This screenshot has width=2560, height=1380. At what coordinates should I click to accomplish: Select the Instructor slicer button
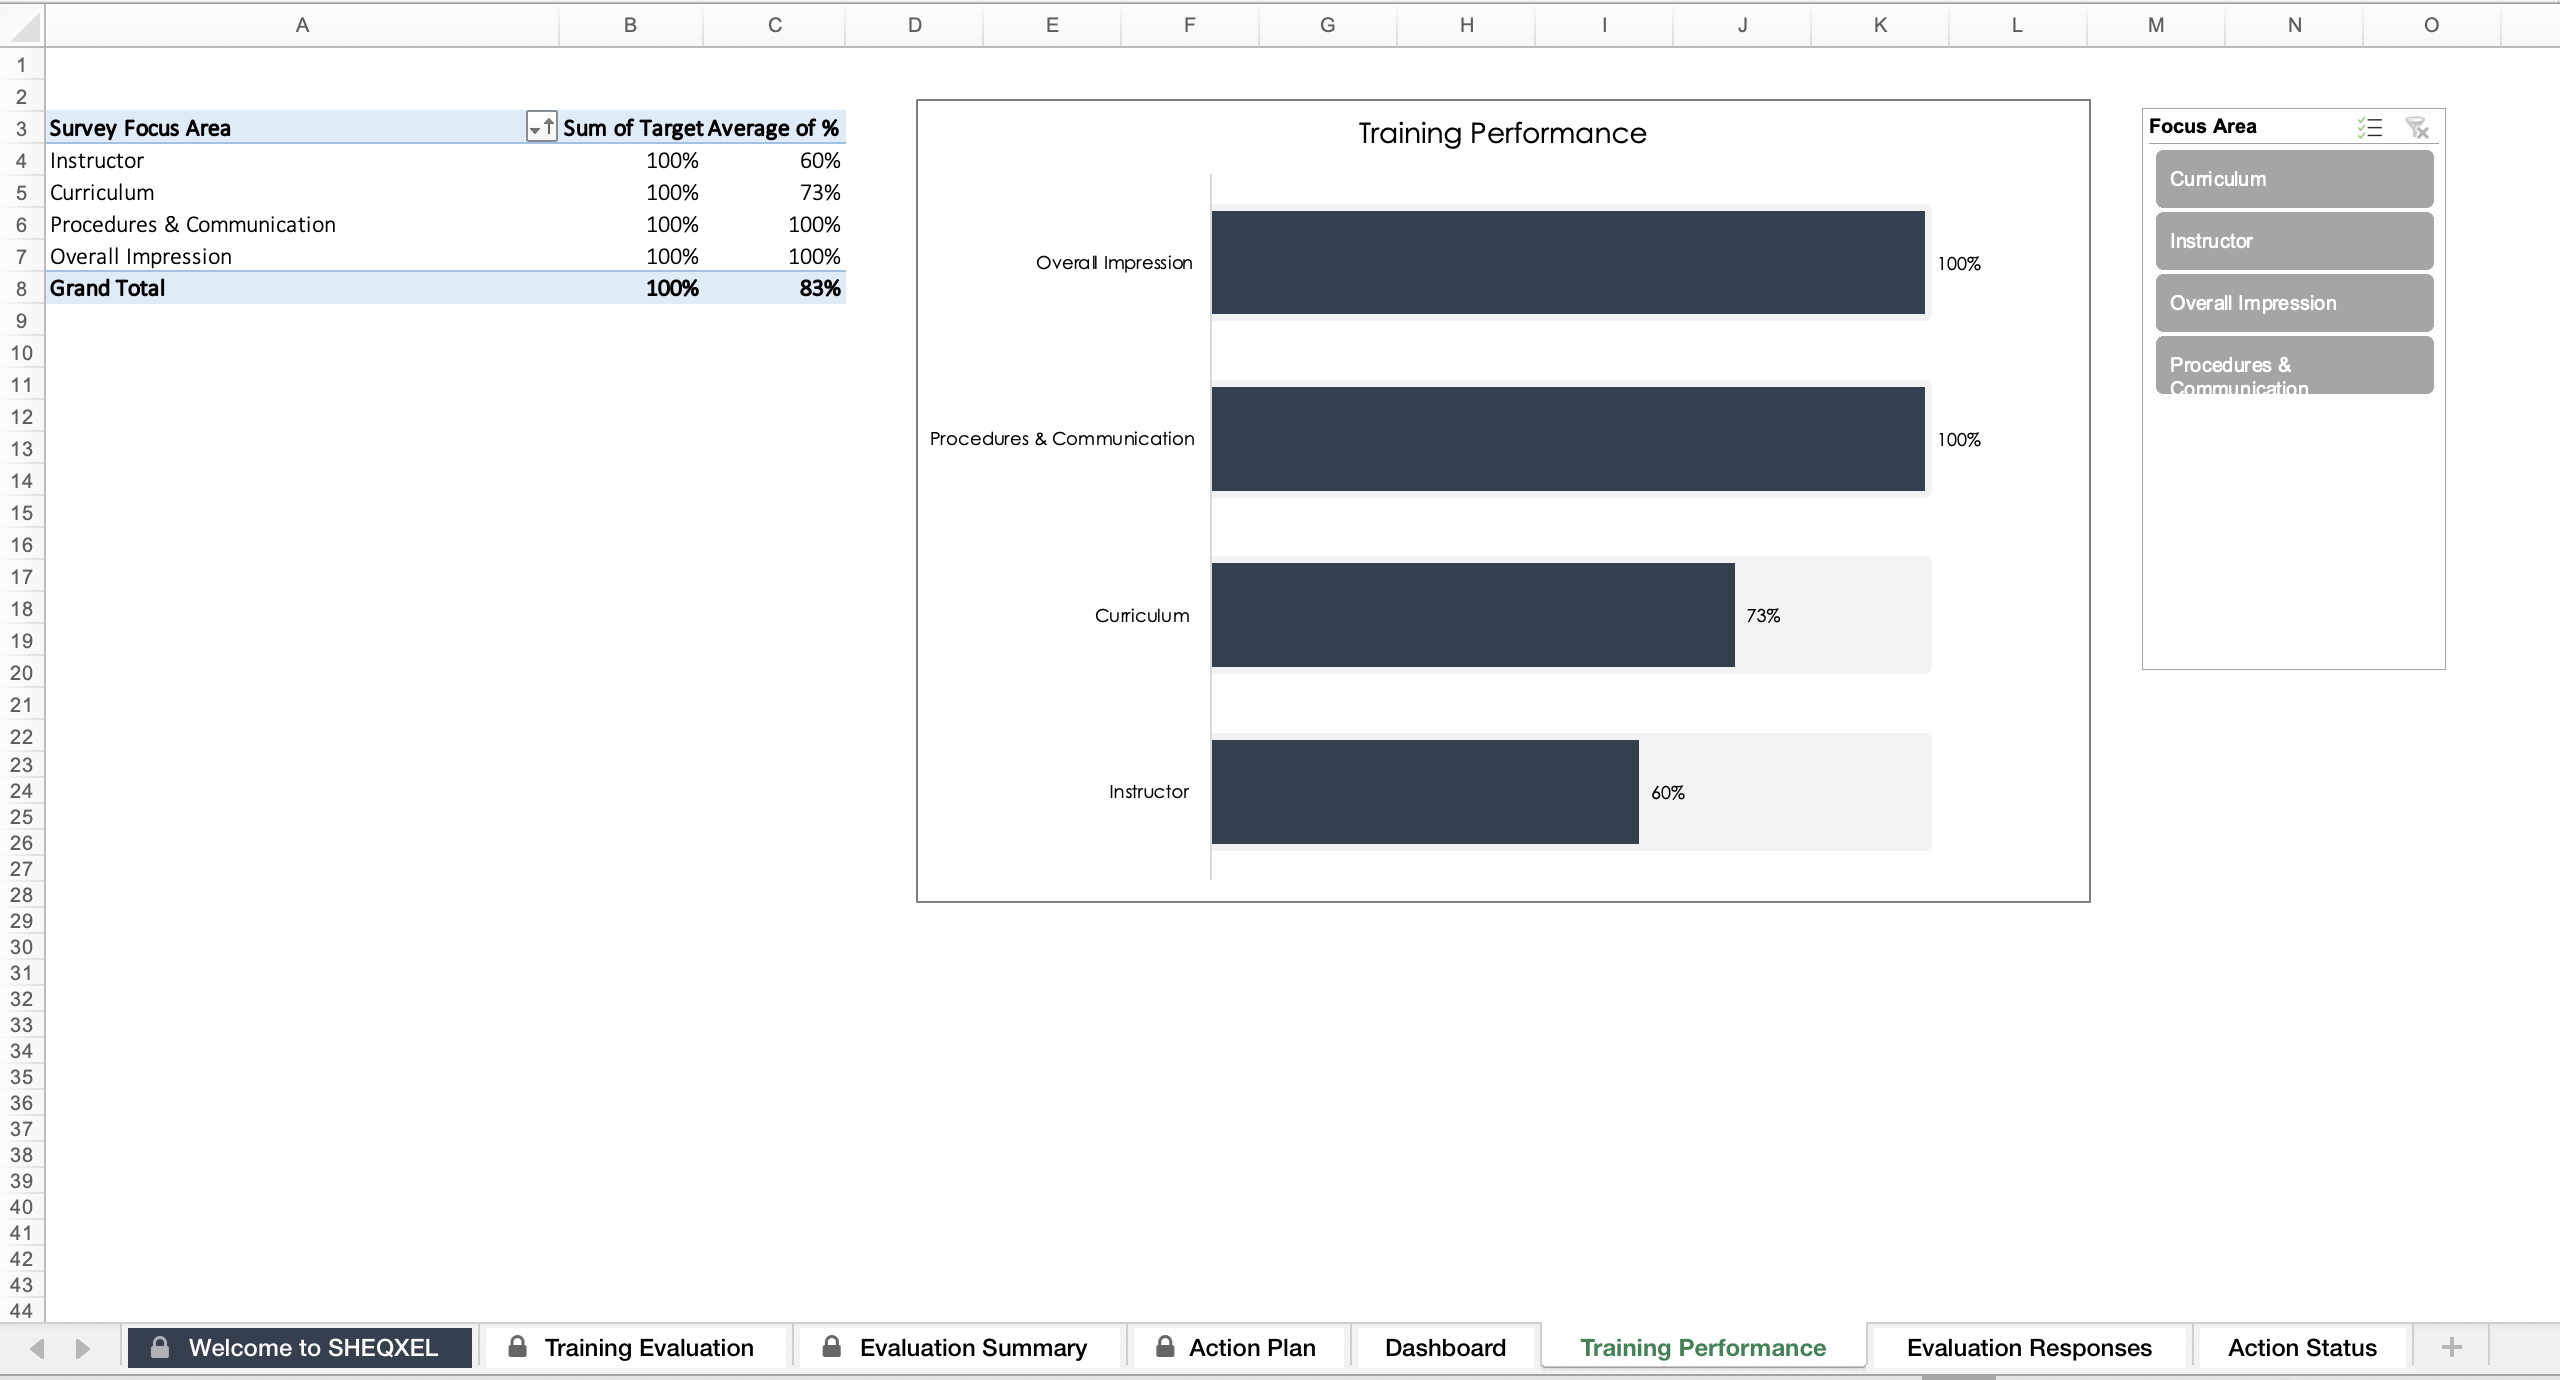tap(2294, 241)
